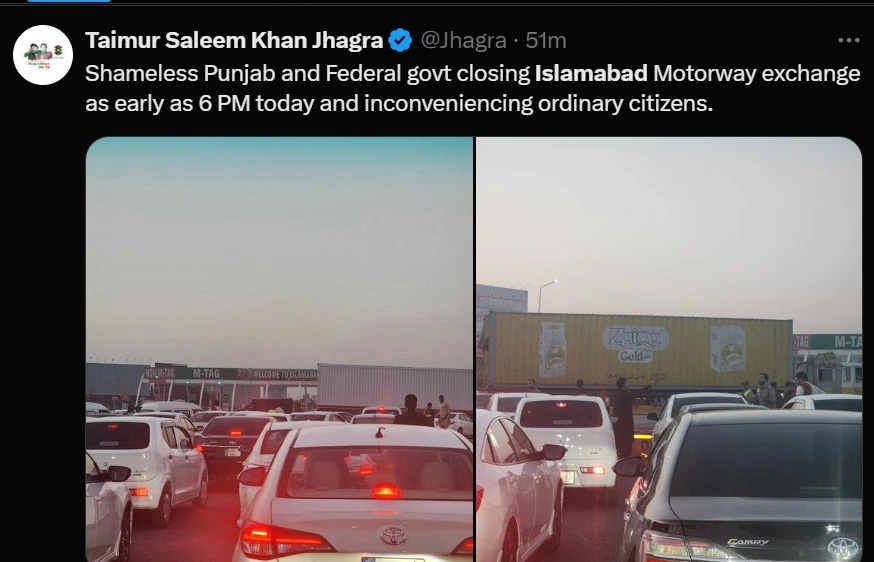This screenshot has width=874, height=562.
Task: Click the Camry badge on the black car
Action: coord(748,542)
